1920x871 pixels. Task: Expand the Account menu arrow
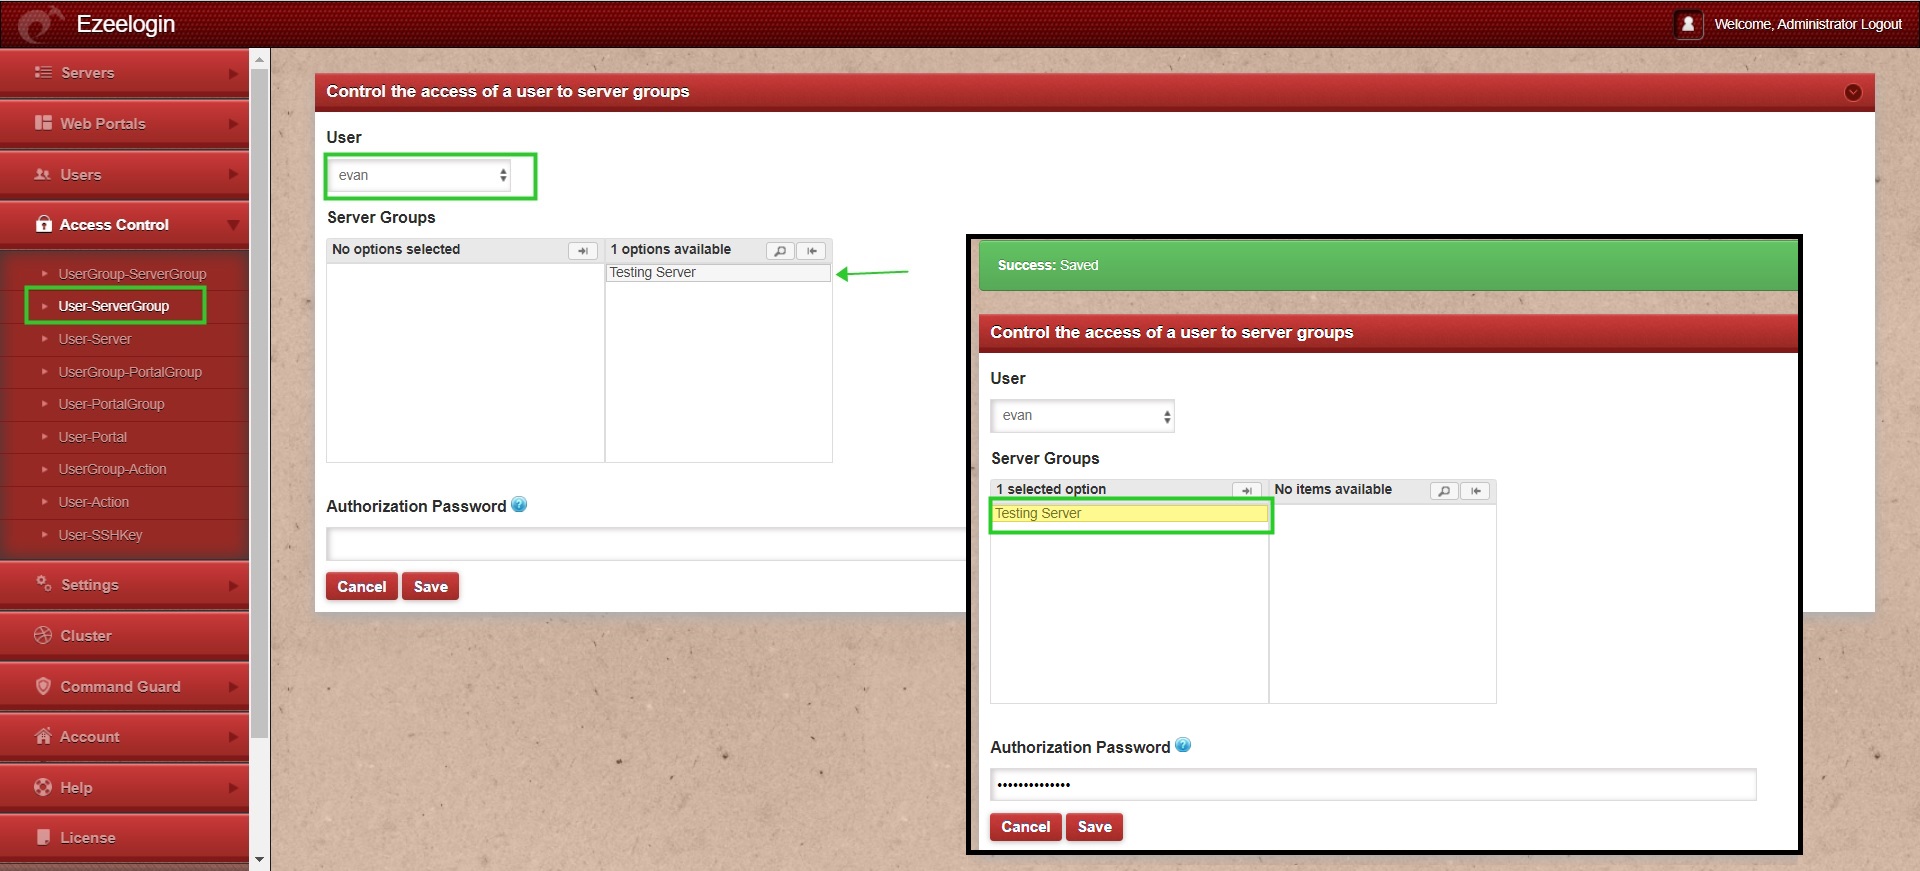tap(233, 737)
